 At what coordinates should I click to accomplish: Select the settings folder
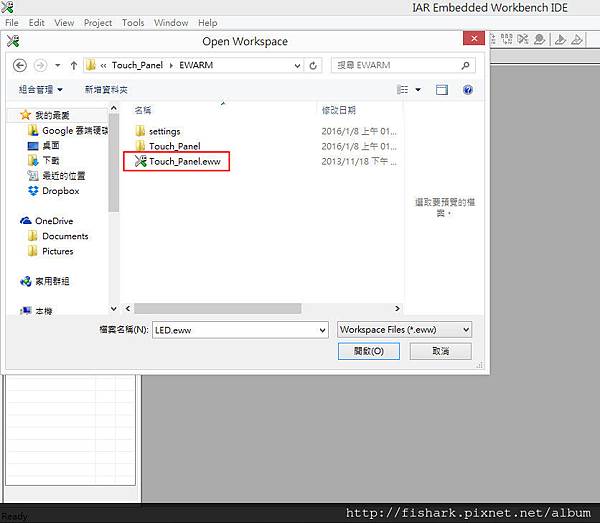(x=158, y=131)
